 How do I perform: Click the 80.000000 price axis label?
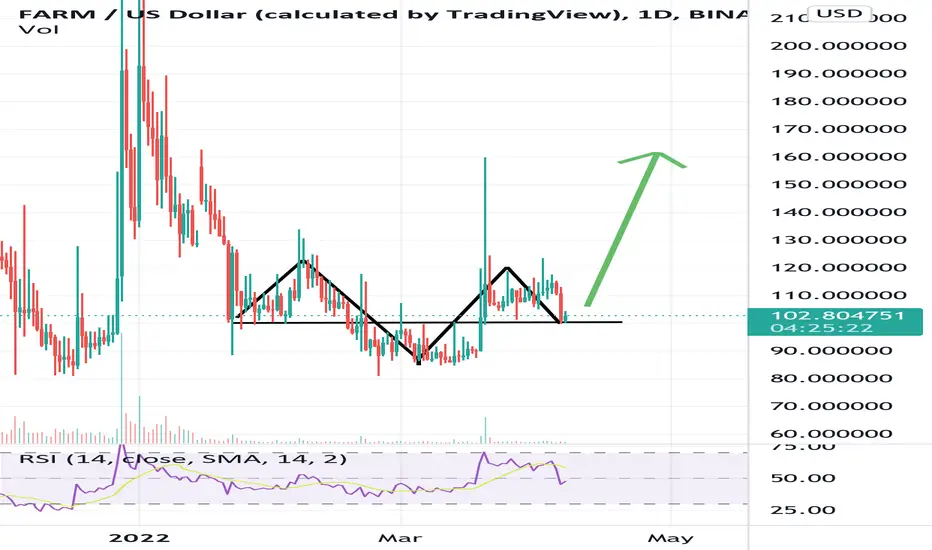[x=832, y=378]
